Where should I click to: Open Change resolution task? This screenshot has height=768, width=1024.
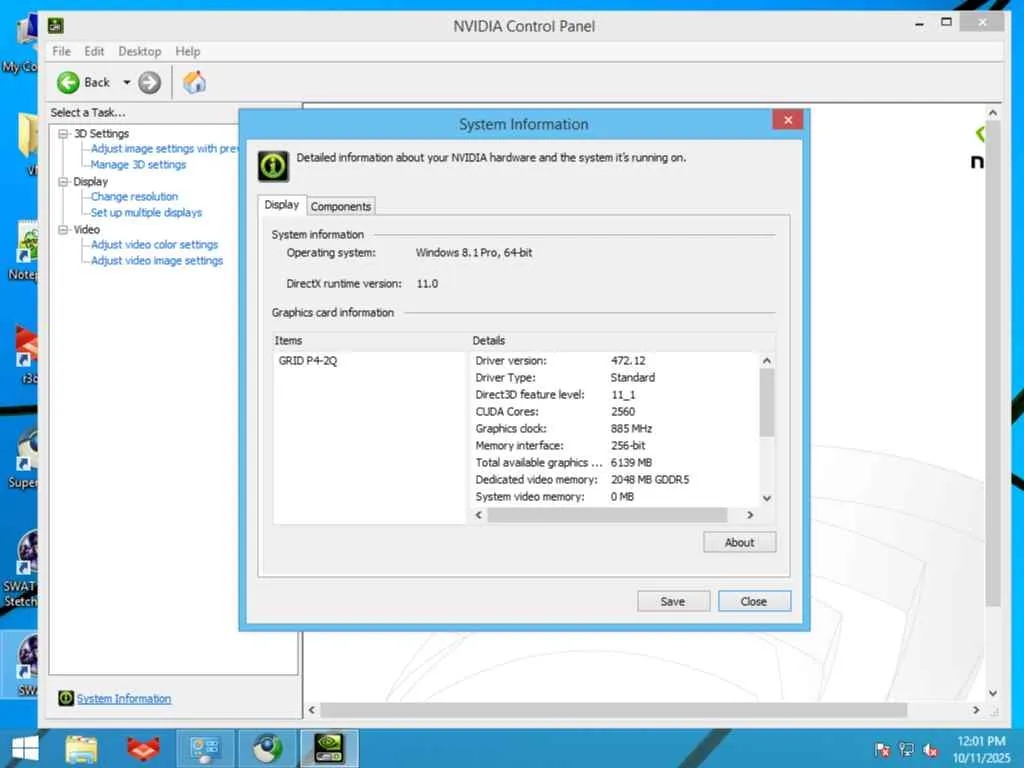(x=135, y=197)
